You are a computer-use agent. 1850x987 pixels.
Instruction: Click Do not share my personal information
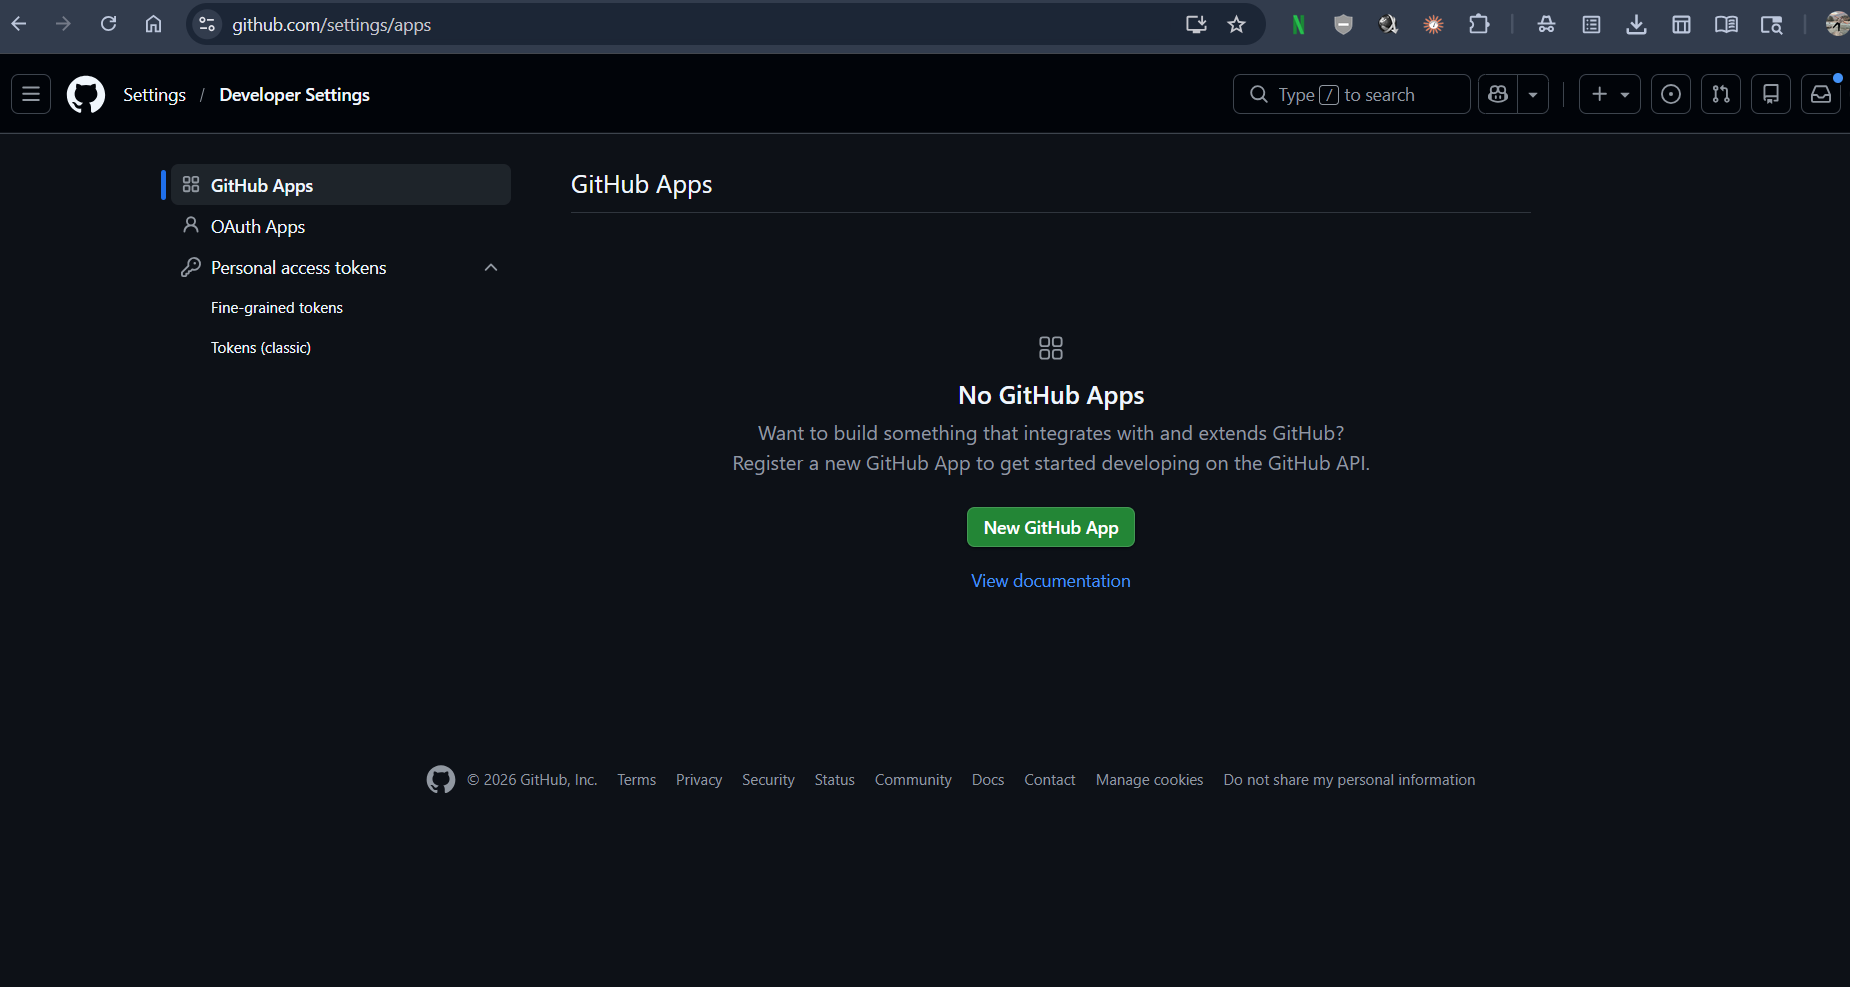pyautogui.click(x=1350, y=780)
